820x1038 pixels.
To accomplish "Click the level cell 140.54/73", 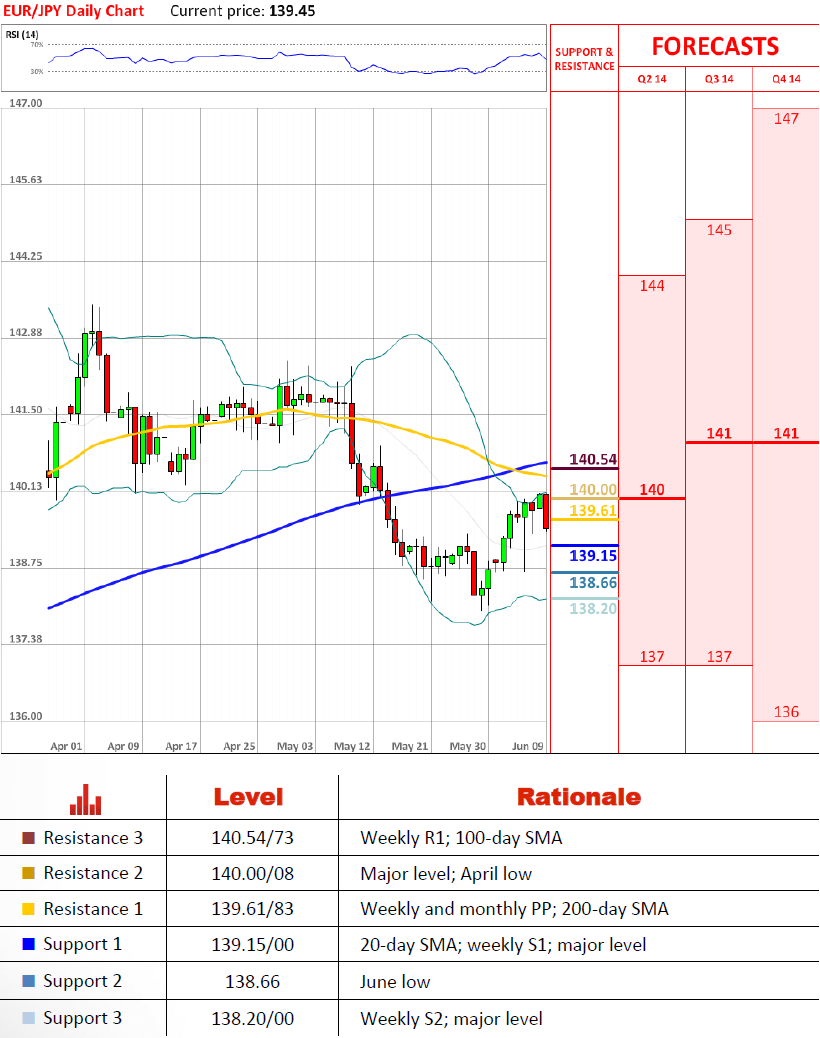I will 252,838.
